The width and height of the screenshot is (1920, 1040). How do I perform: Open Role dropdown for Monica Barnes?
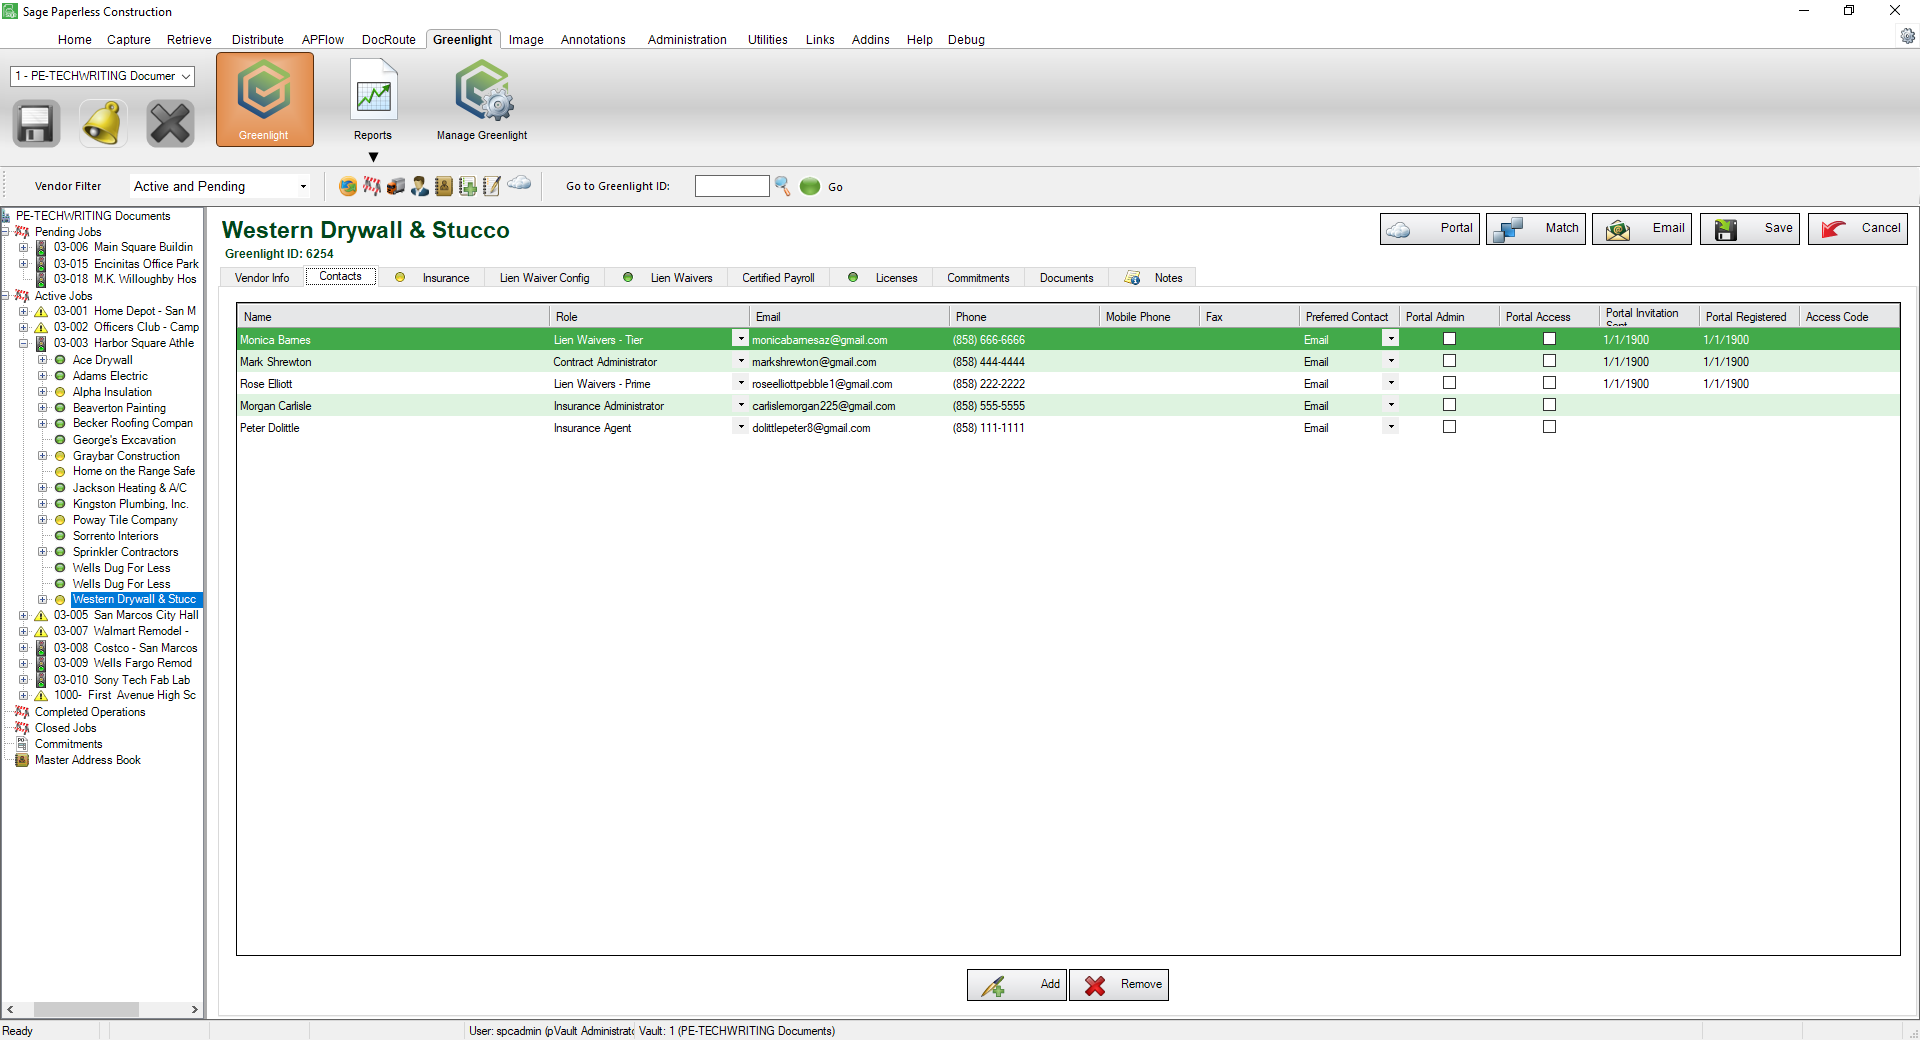pos(740,339)
